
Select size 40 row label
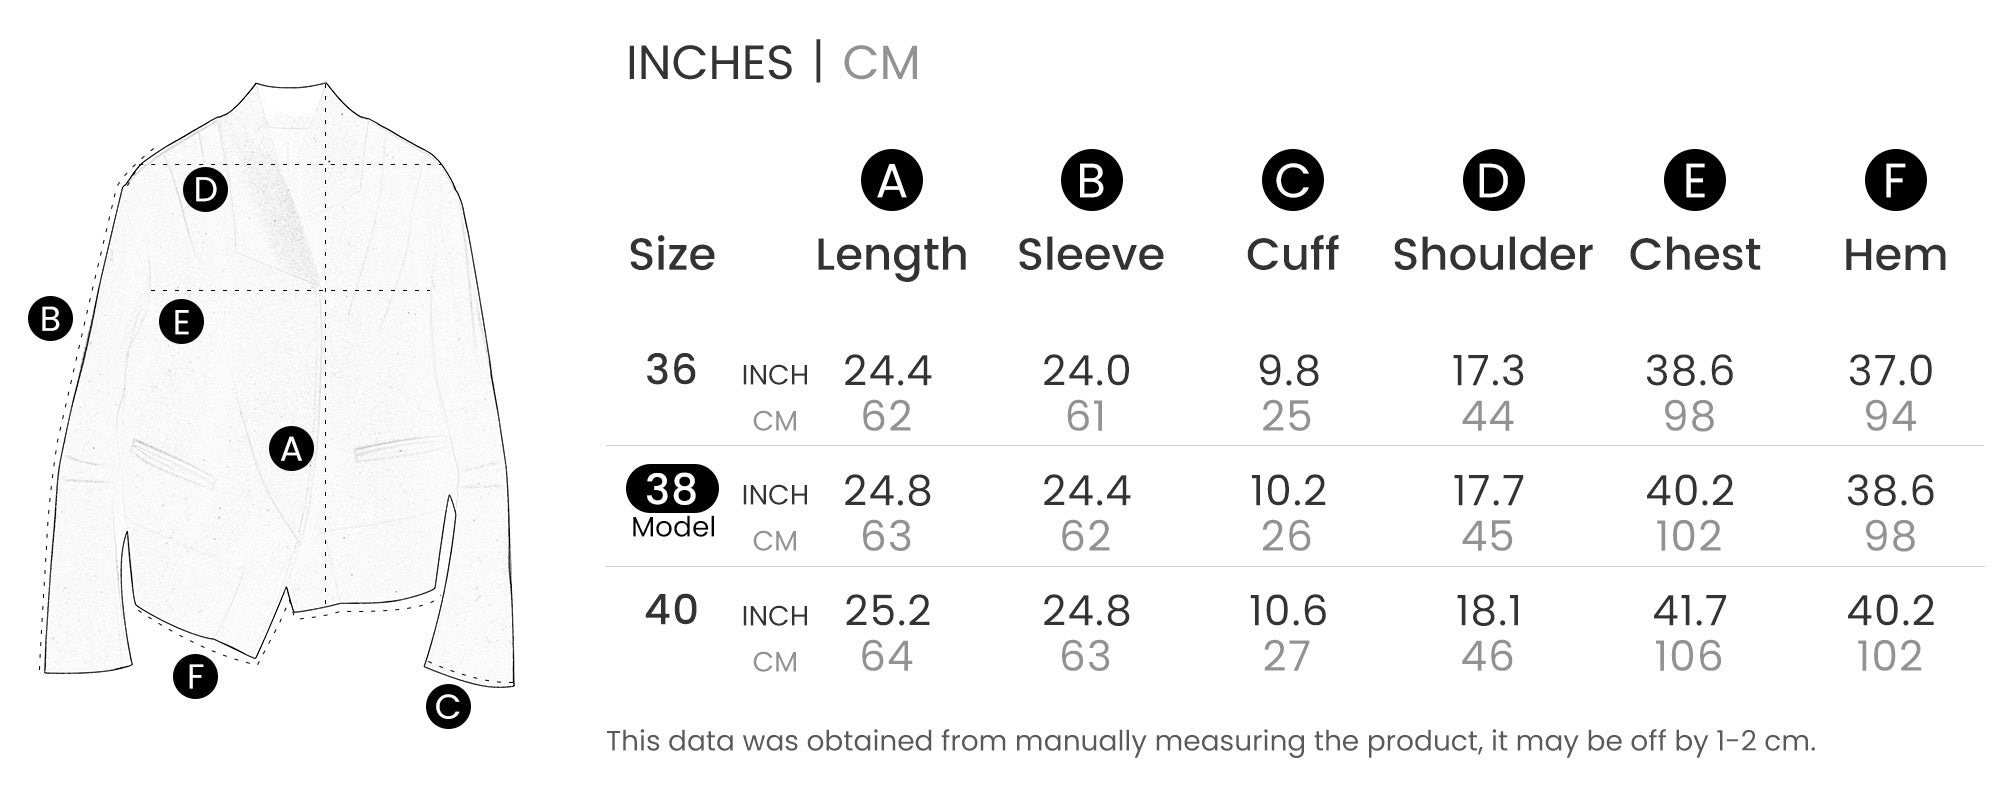(671, 610)
